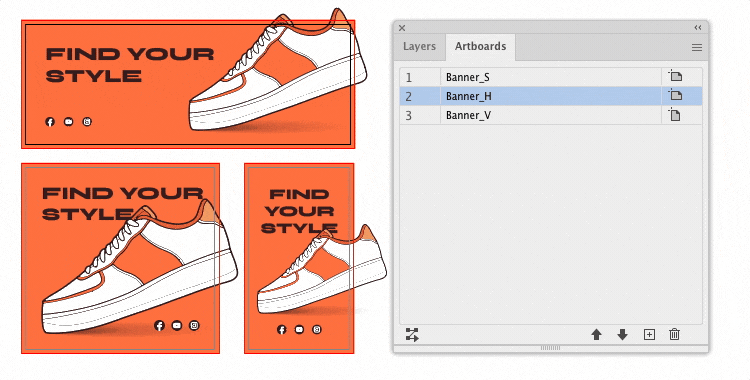The width and height of the screenshot is (750, 380).
Task: Click the YouTube icon on the square banner
Action: pyautogui.click(x=176, y=325)
